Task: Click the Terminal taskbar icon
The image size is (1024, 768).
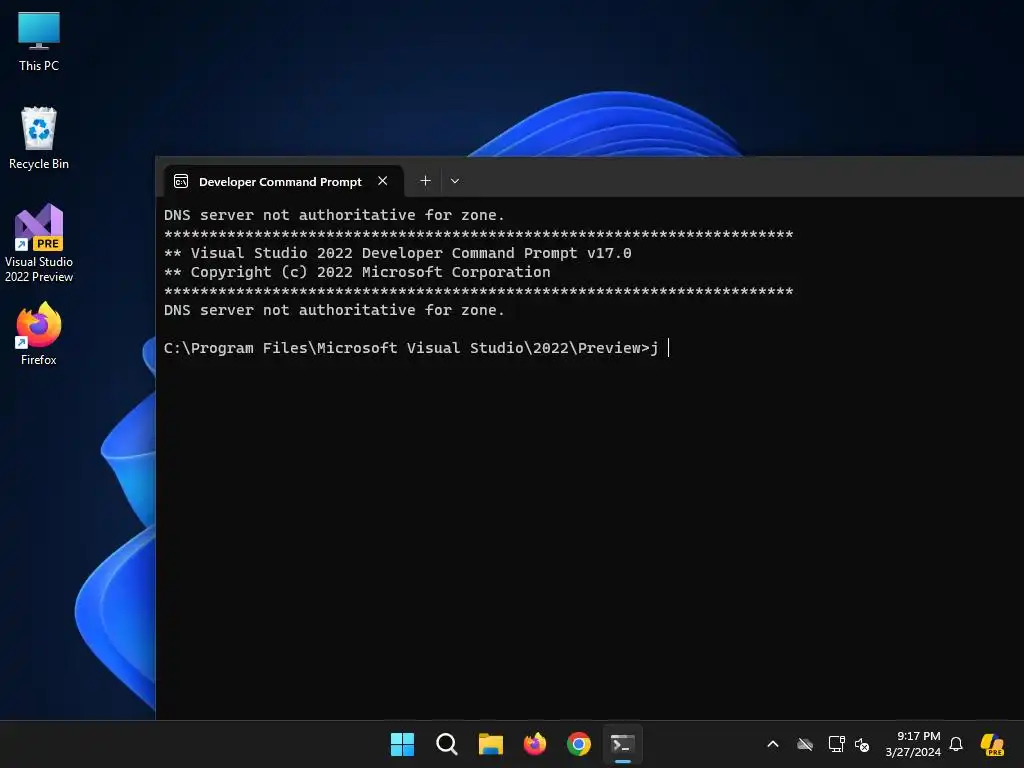Action: 623,744
